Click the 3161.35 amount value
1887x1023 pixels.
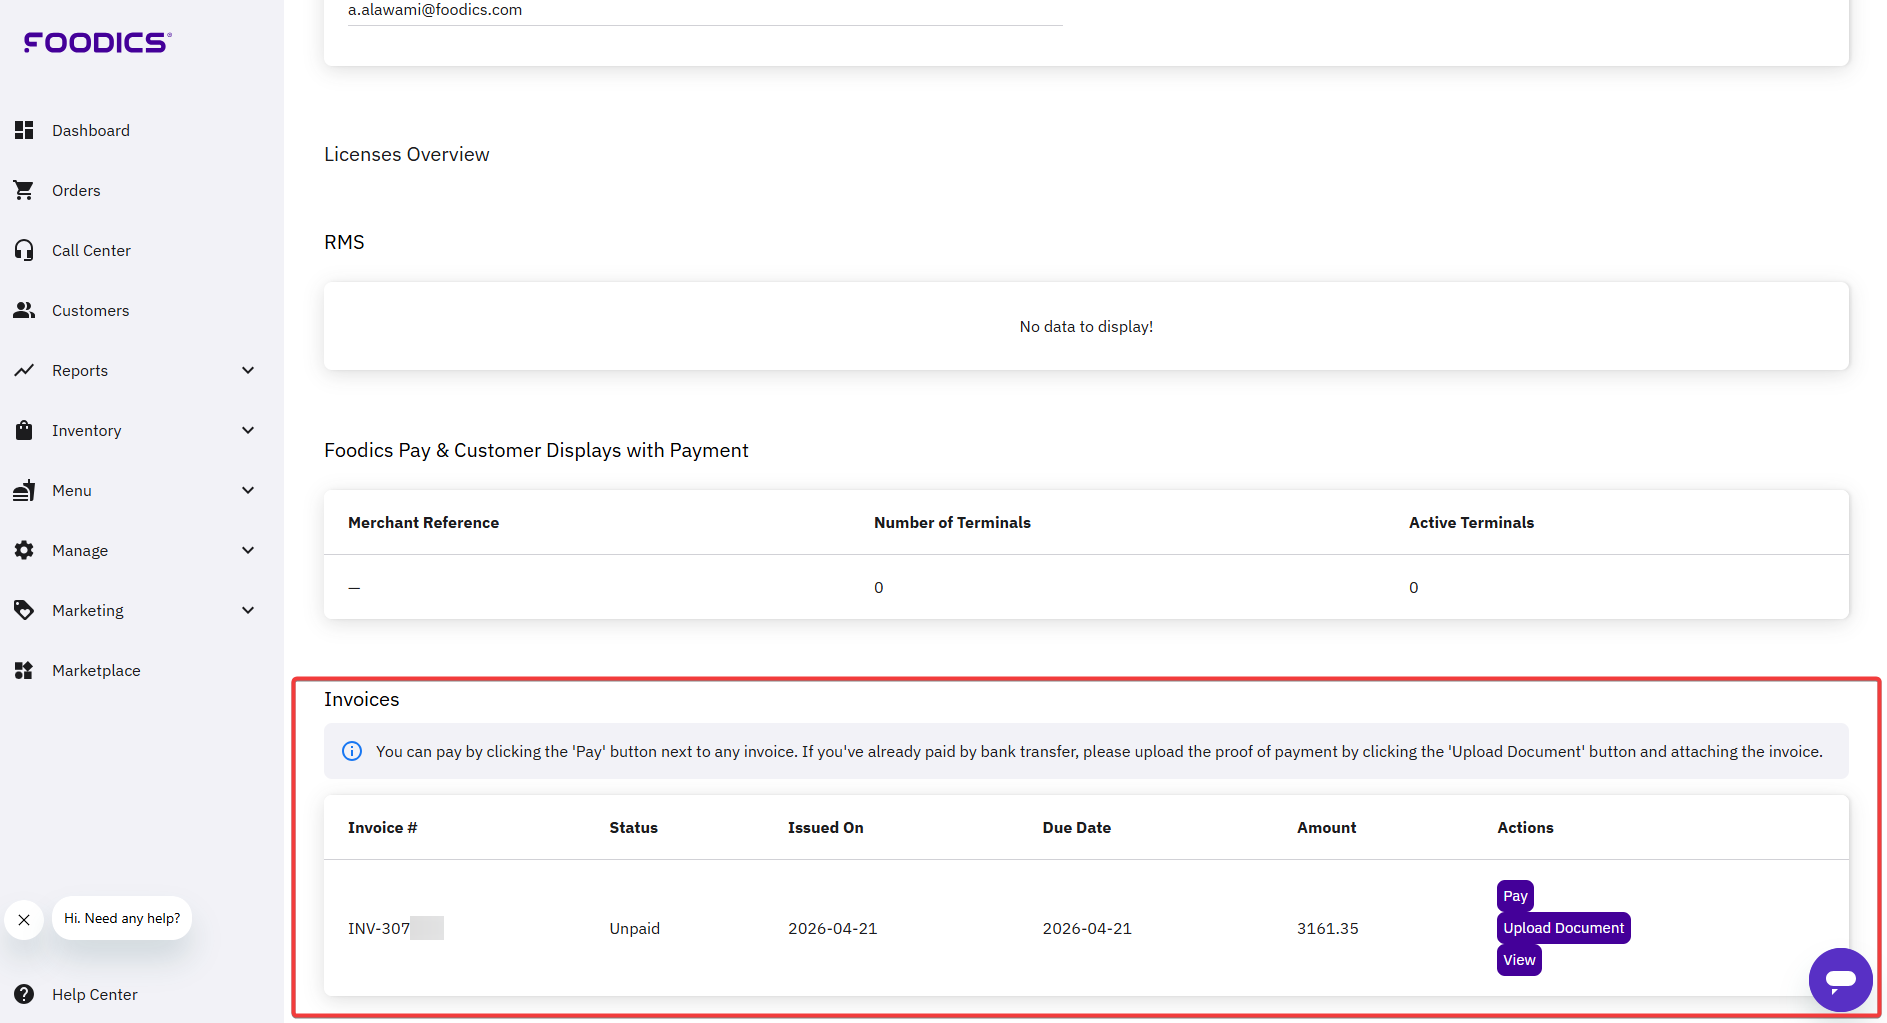pos(1327,928)
